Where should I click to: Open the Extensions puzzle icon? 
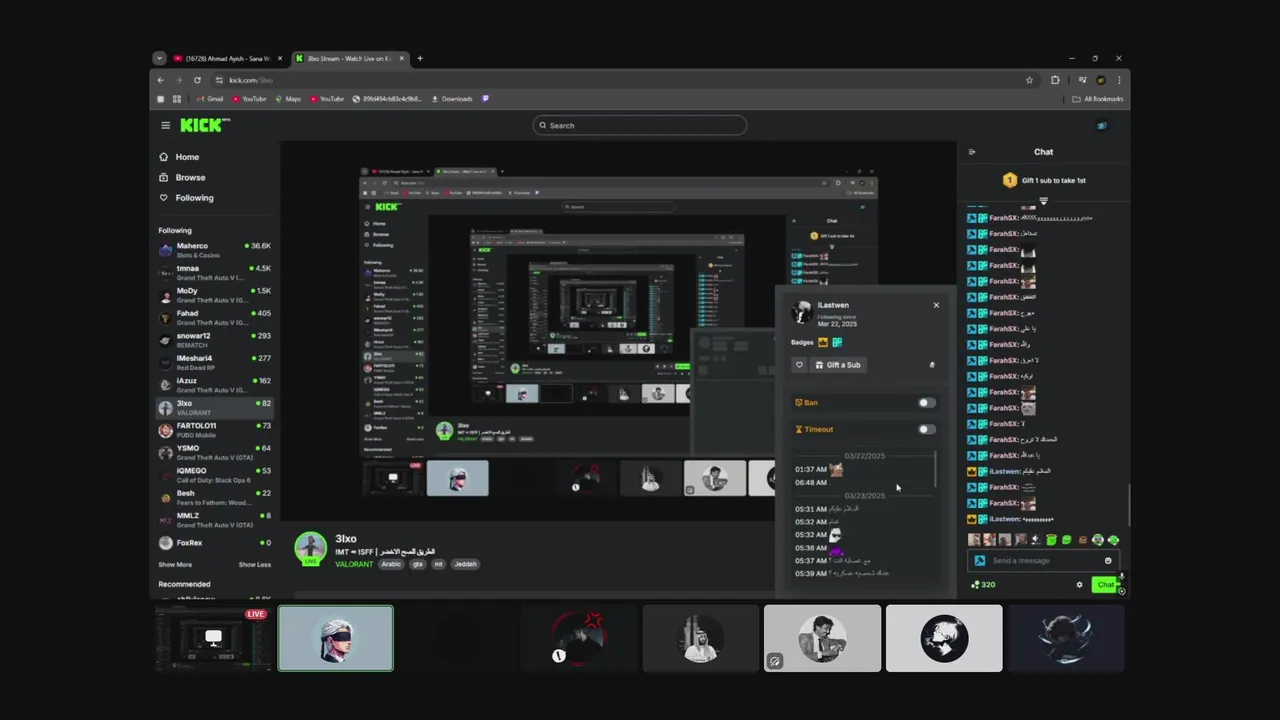pyautogui.click(x=1055, y=80)
